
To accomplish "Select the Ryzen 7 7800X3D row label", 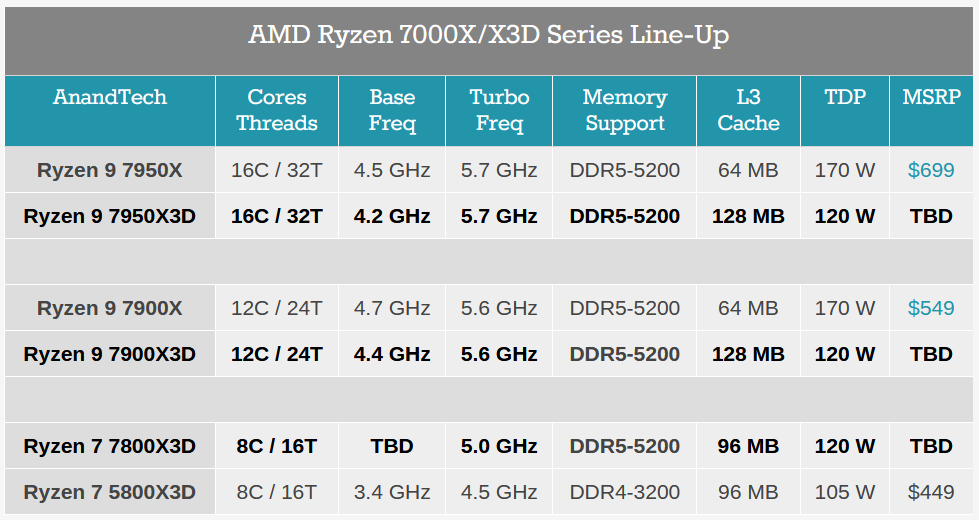I will coord(110,446).
